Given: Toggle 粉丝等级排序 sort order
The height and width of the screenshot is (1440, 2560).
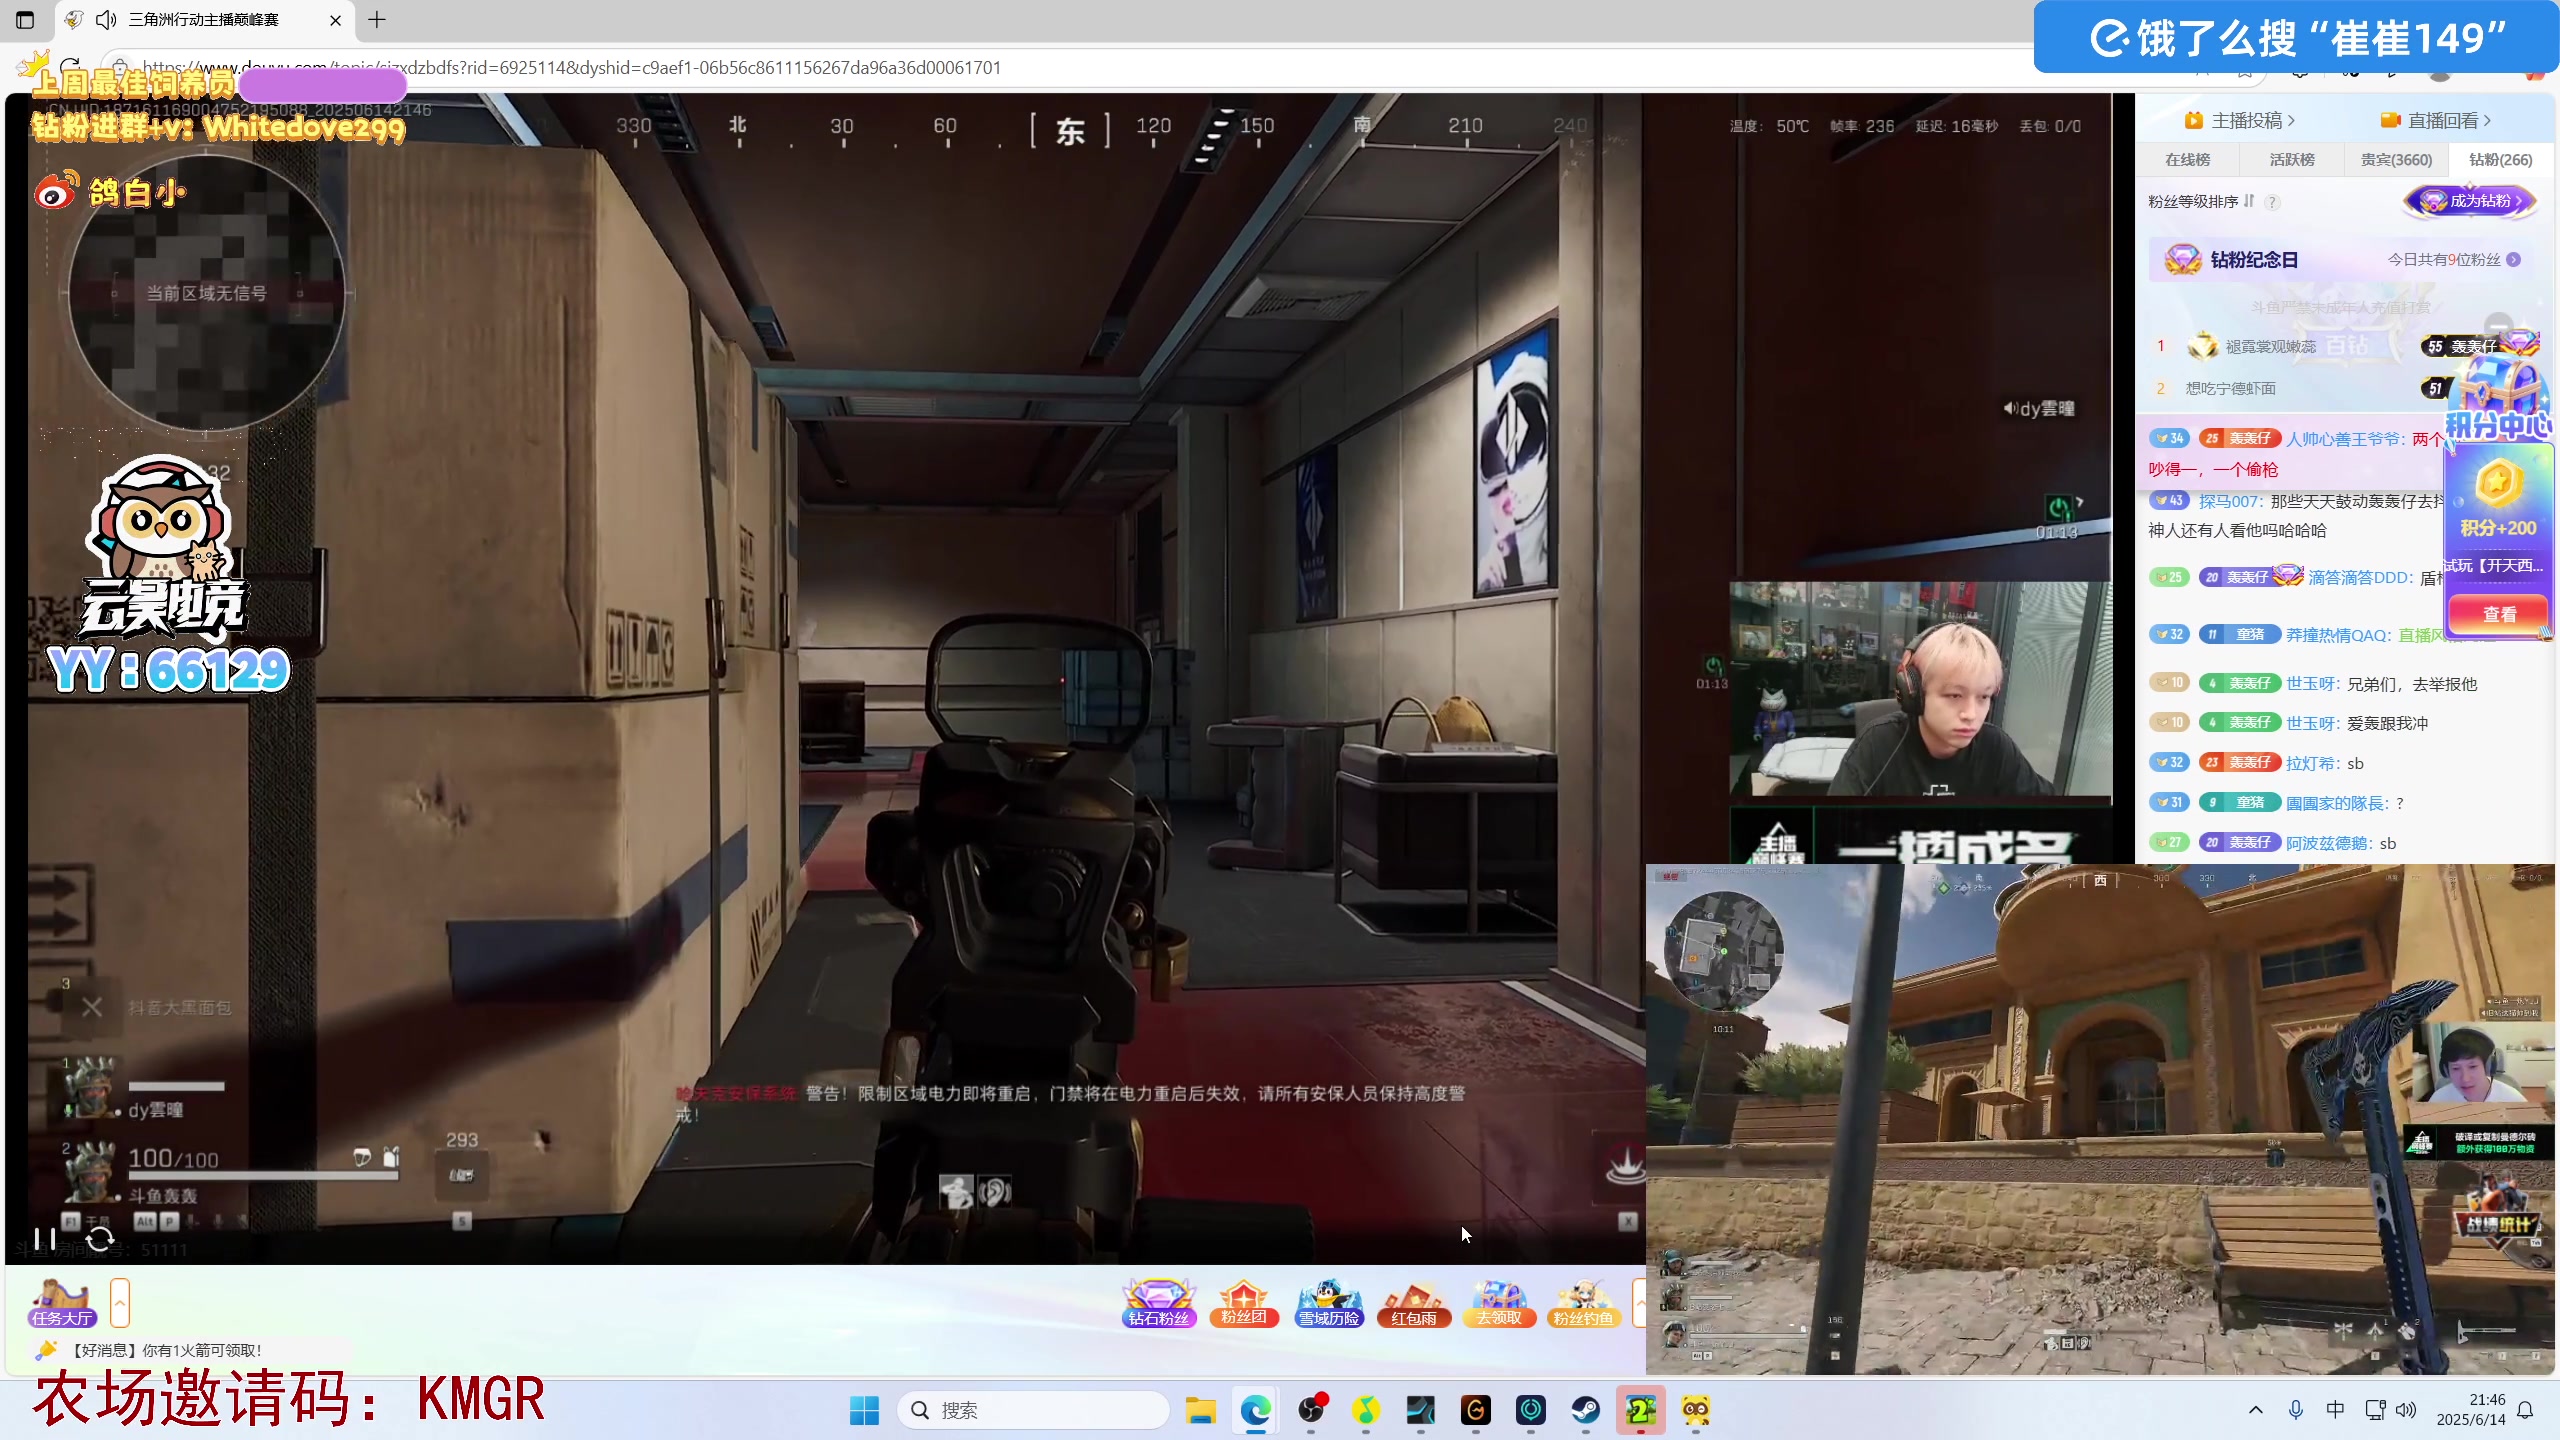Looking at the screenshot, I should coord(2201,202).
